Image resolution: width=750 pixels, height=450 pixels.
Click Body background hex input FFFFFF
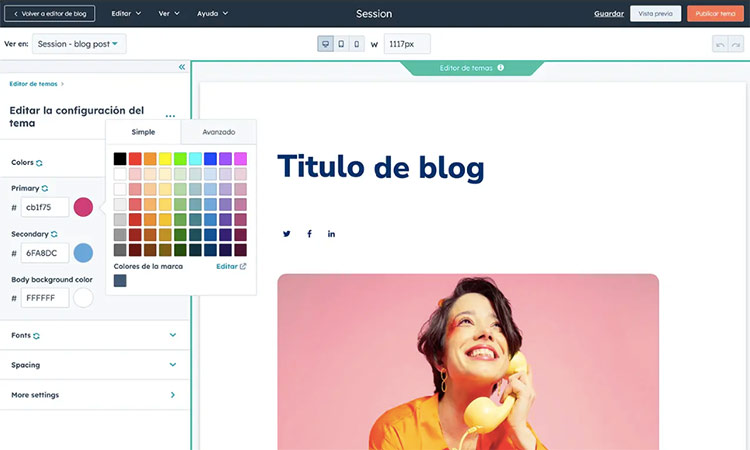[x=45, y=298]
